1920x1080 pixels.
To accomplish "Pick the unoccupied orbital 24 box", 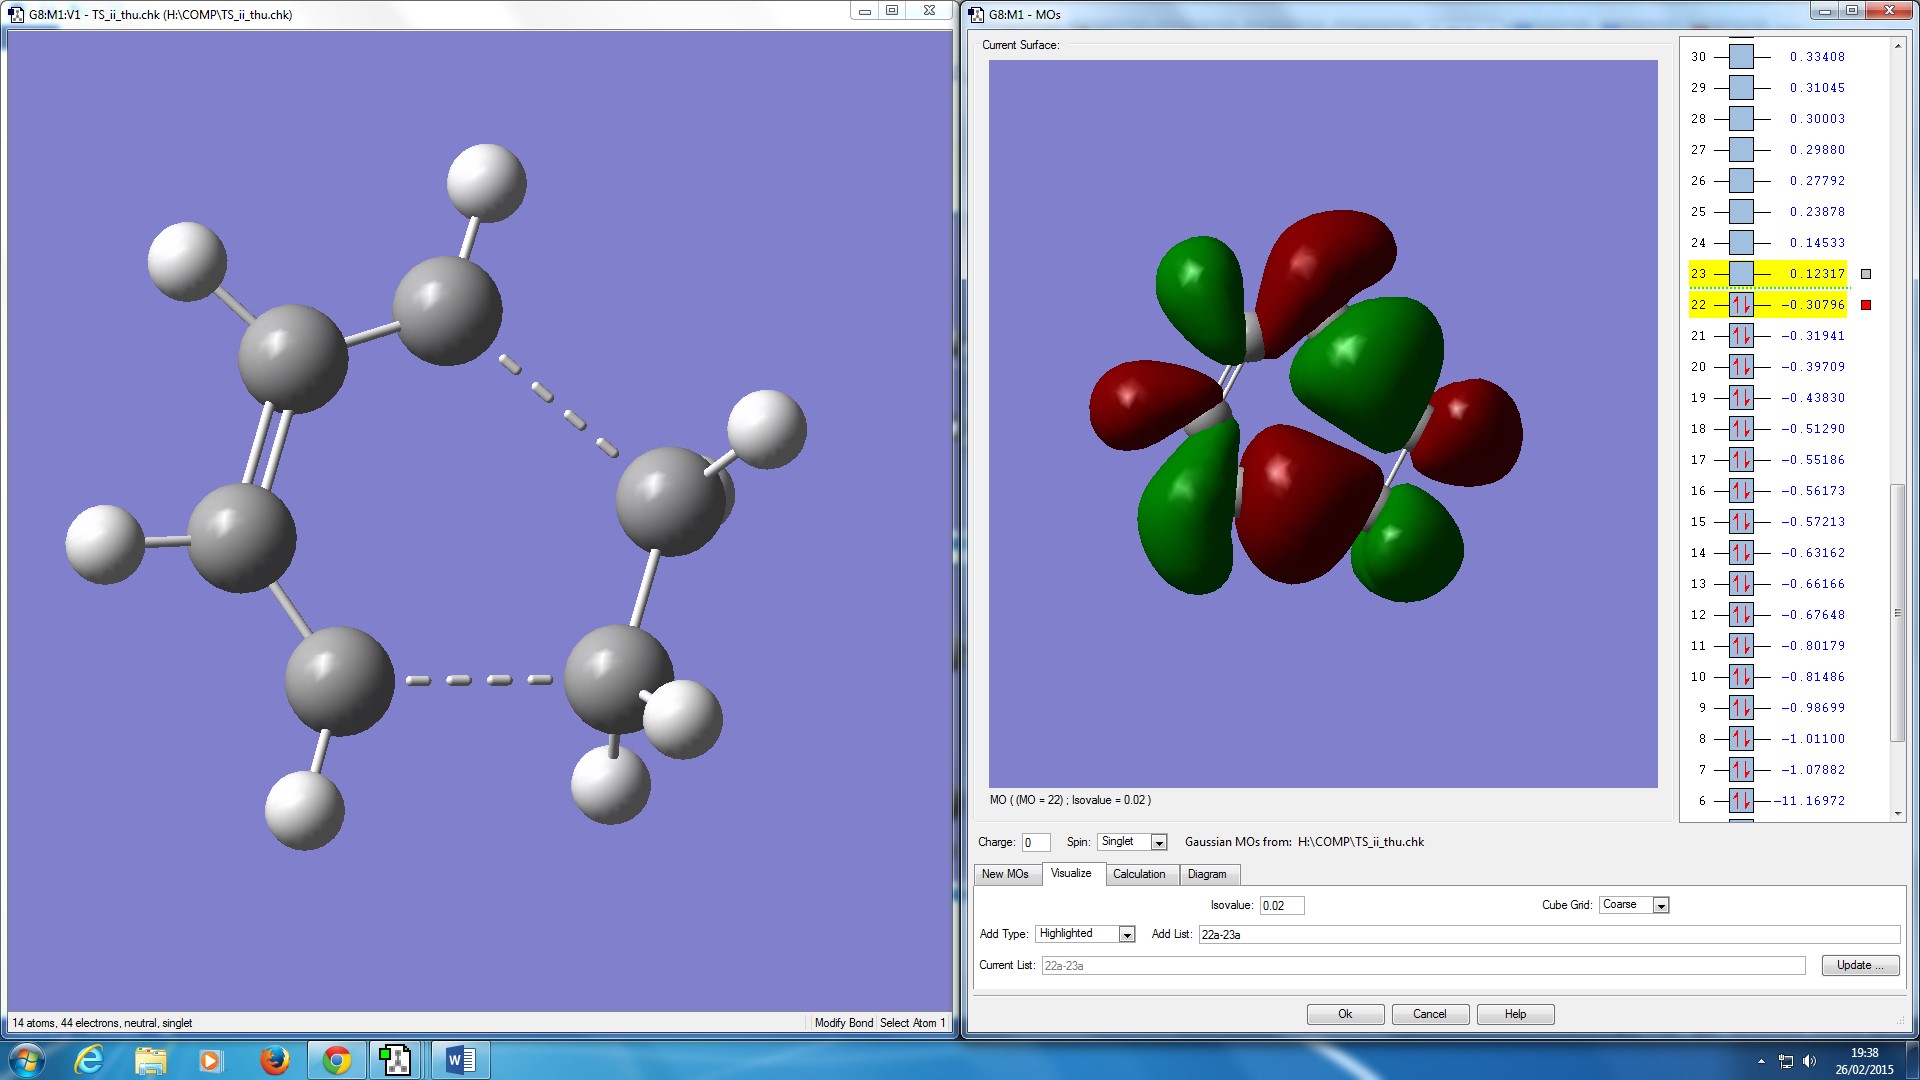I will (1741, 243).
